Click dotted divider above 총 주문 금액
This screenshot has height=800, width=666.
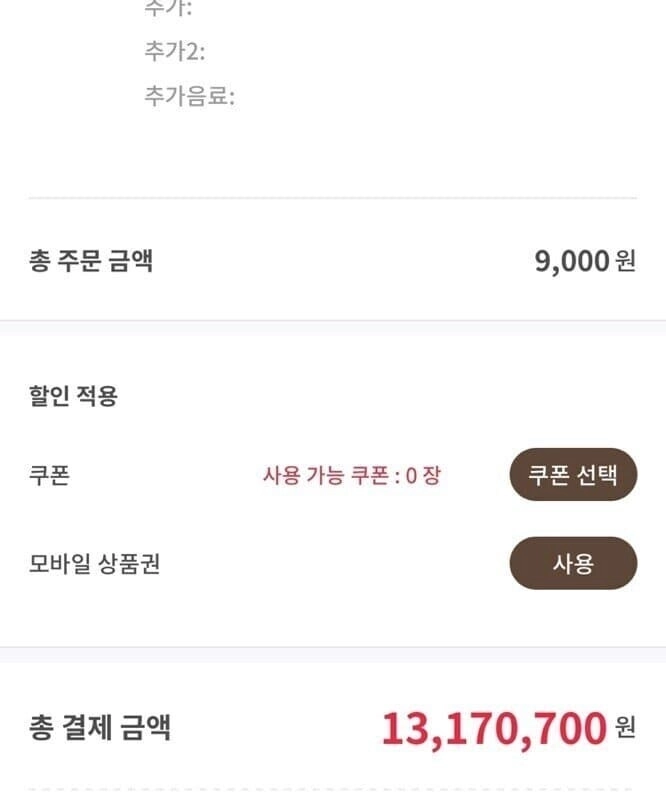click(x=333, y=198)
